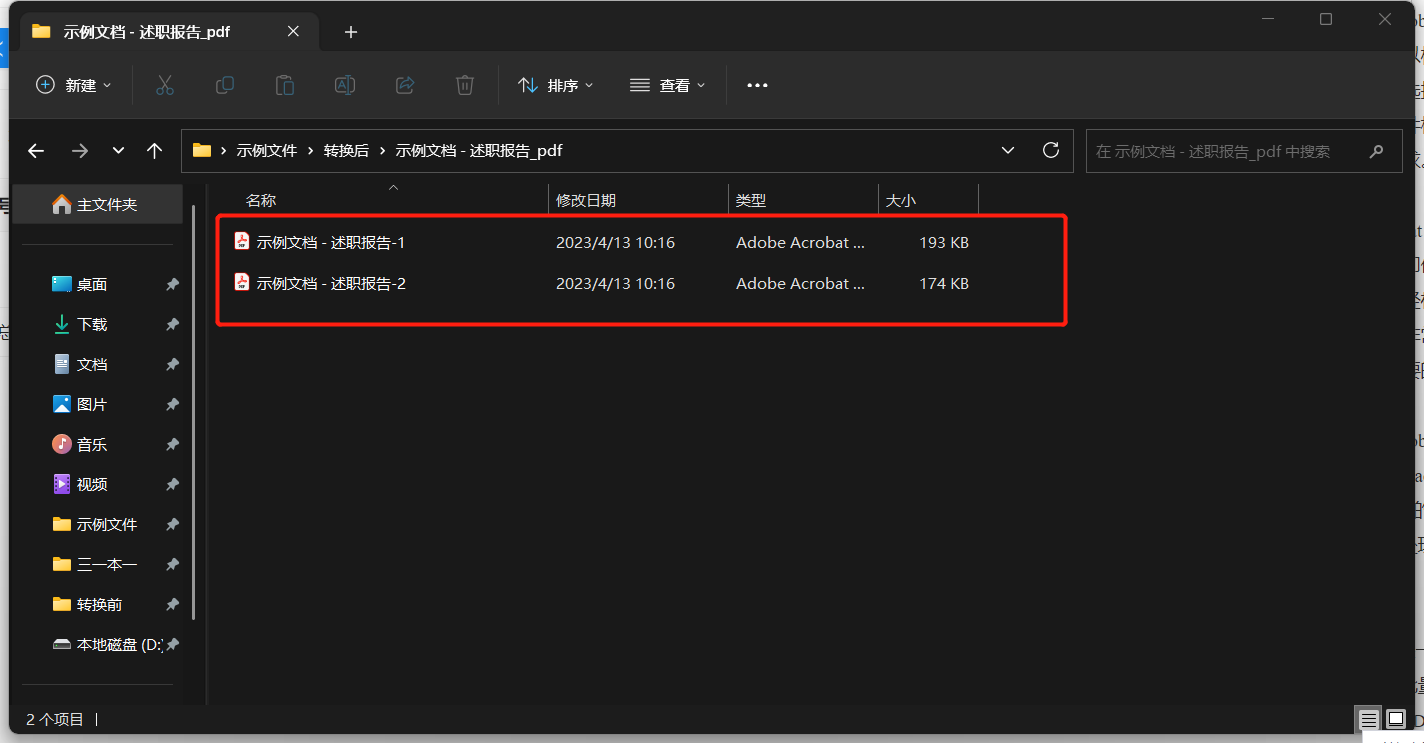Open 下载 folder in sidebar

92,325
